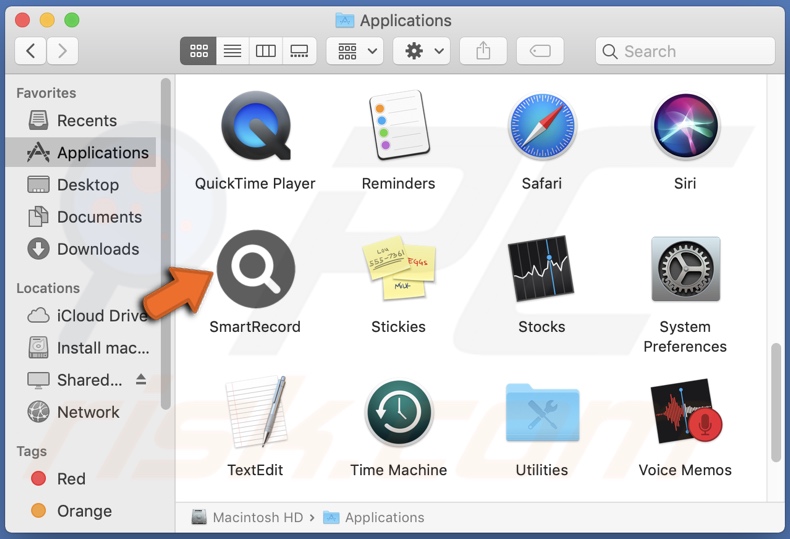Switch to list view
The width and height of the screenshot is (790, 539).
[232, 51]
